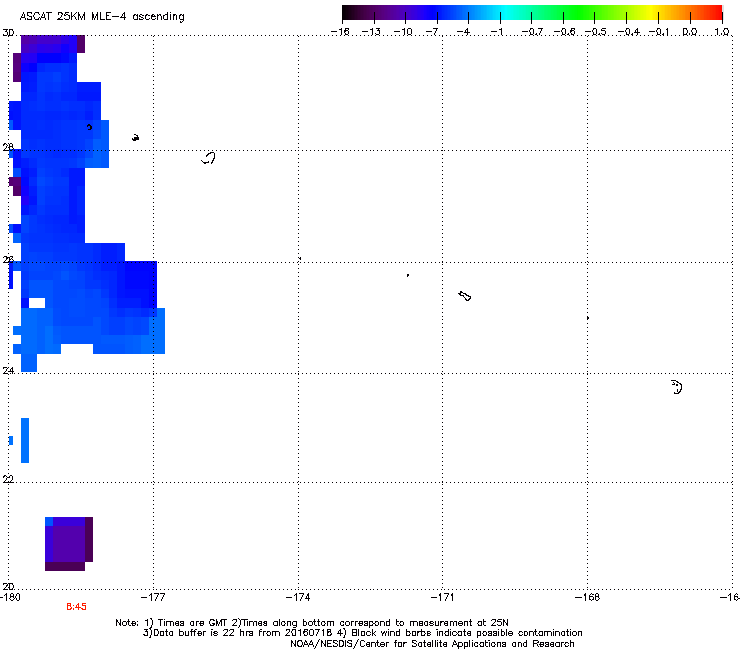Click the red '8:45' time label
Screen dimensions: 740x650
[76, 607]
